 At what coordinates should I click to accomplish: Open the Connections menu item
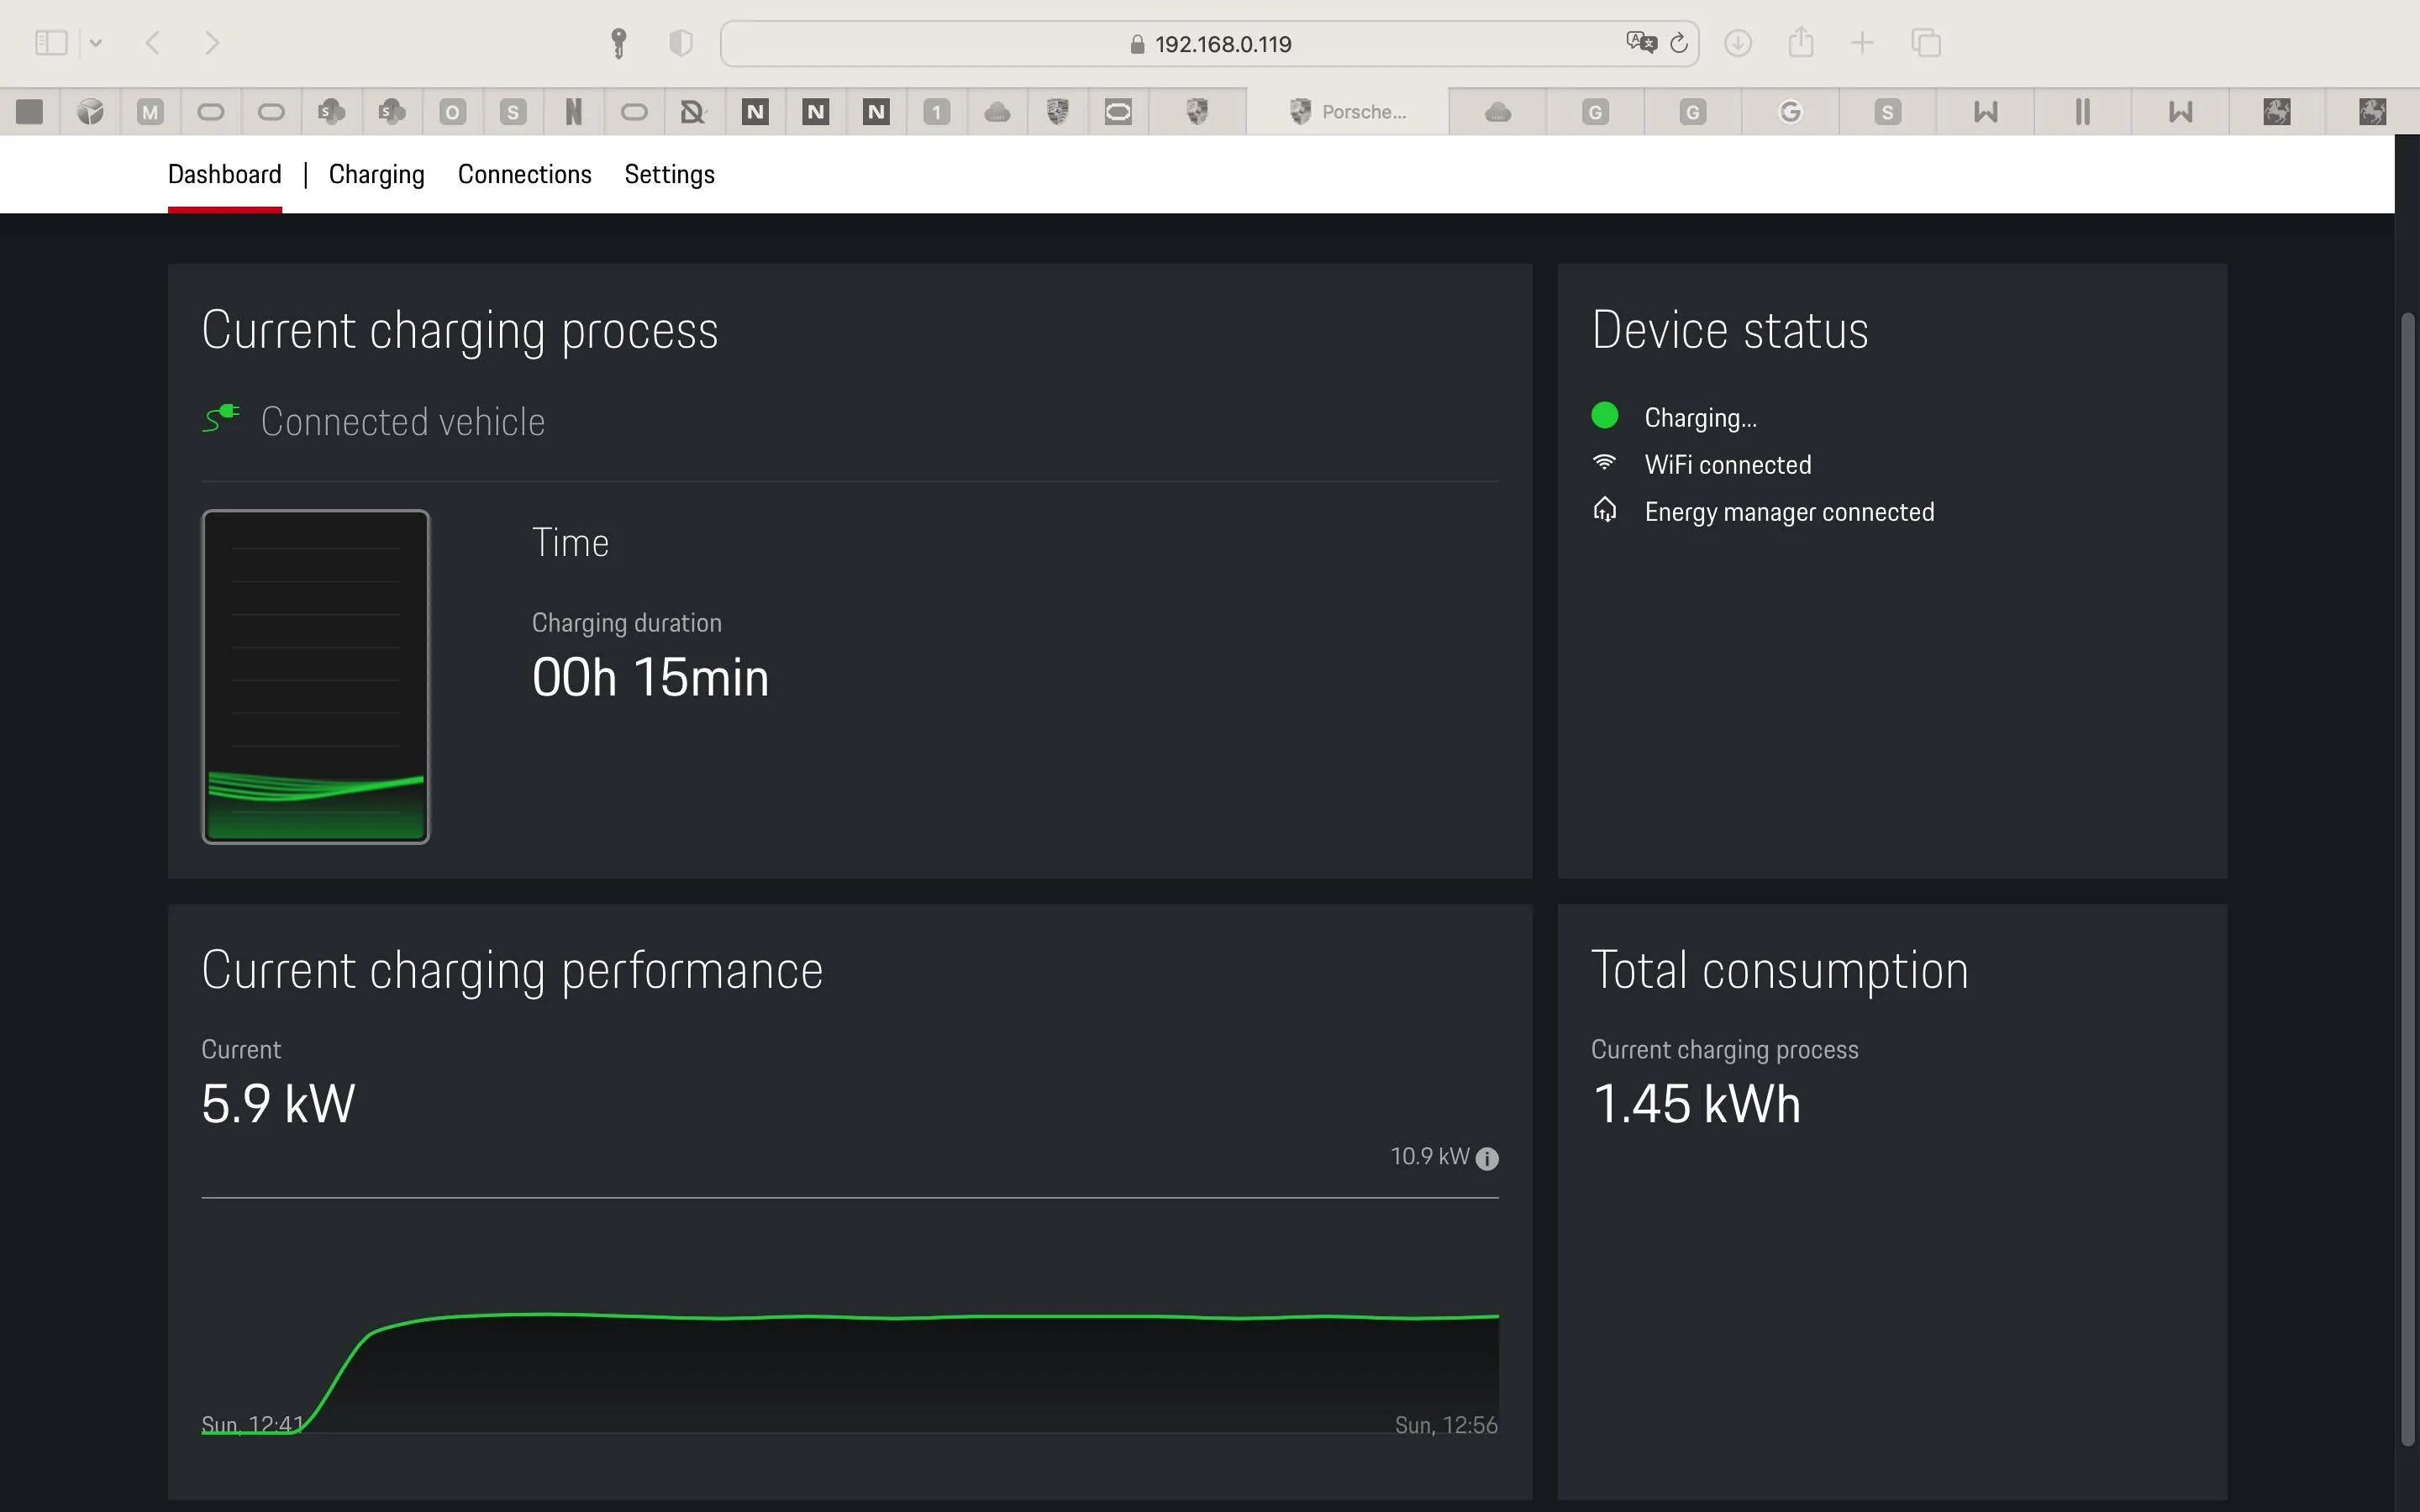[525, 174]
